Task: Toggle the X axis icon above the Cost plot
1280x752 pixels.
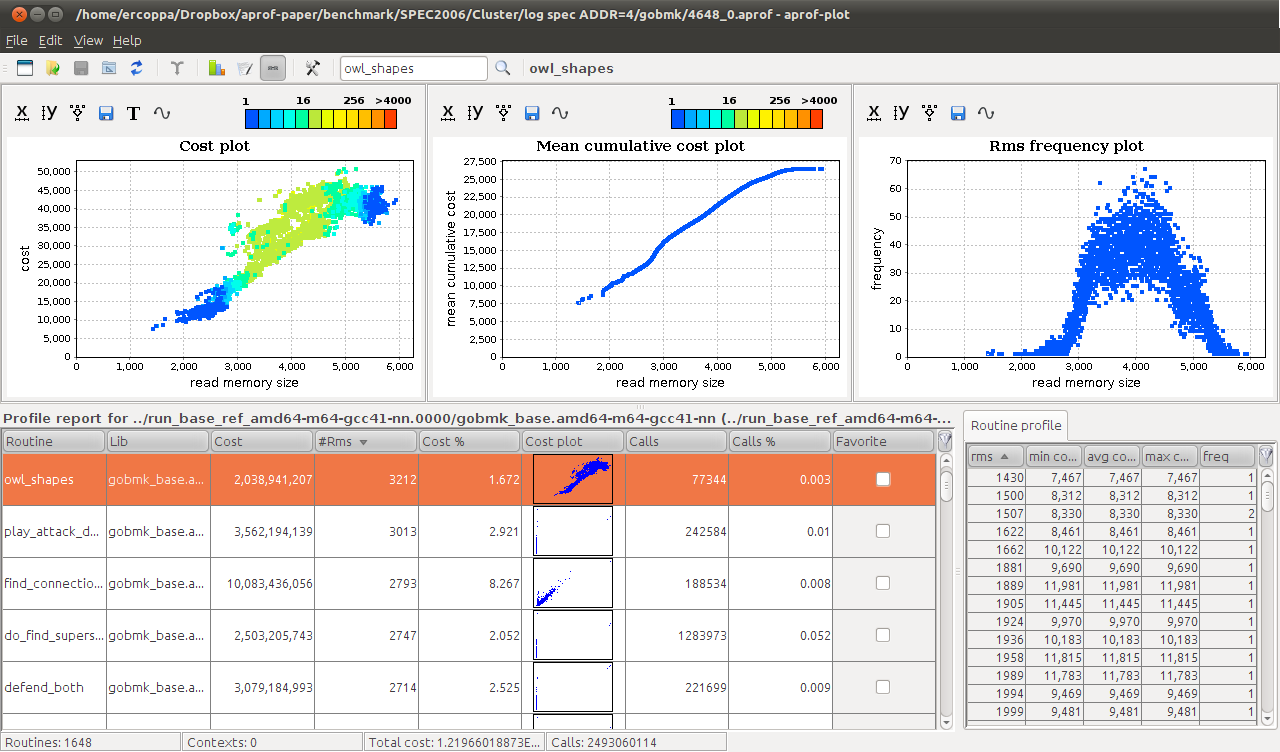Action: point(22,113)
